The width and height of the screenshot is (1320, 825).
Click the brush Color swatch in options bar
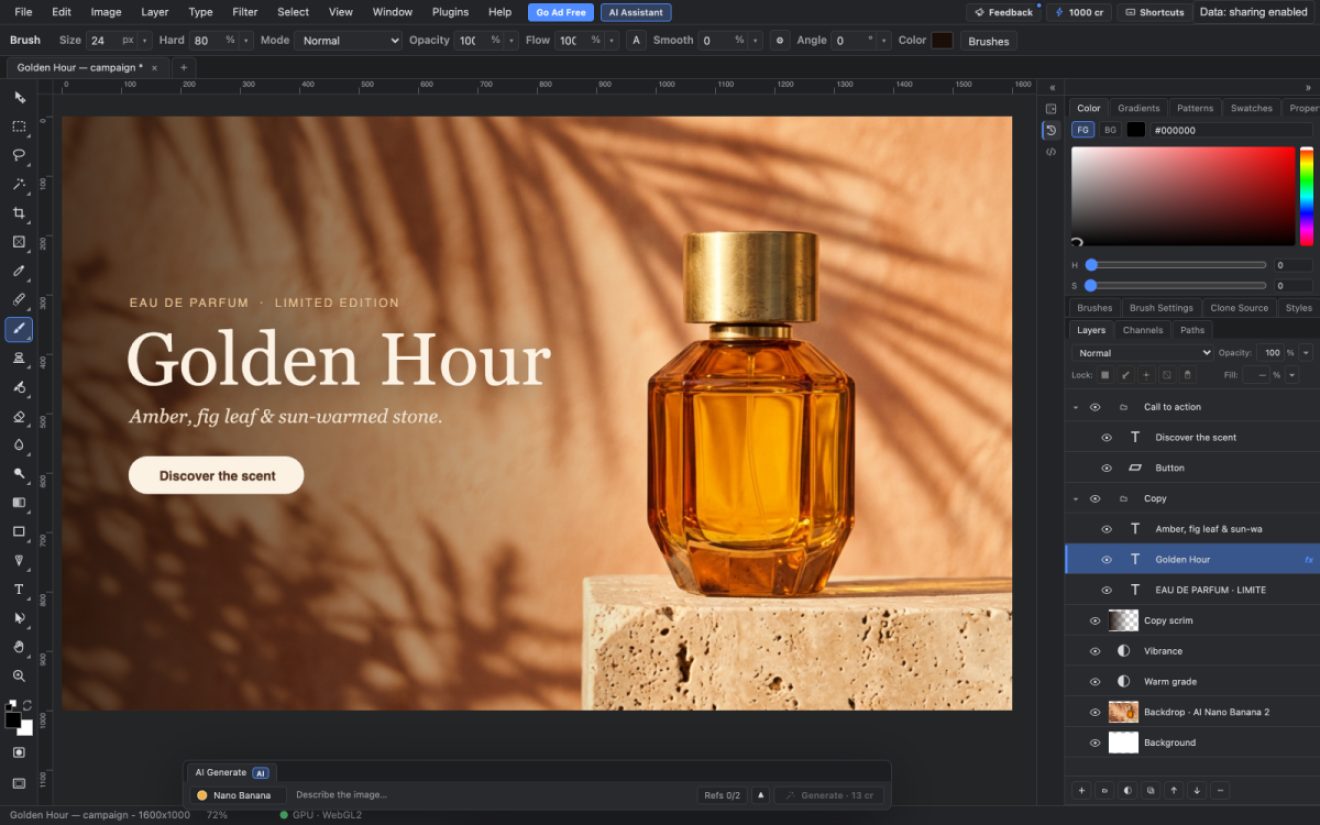[942, 40]
